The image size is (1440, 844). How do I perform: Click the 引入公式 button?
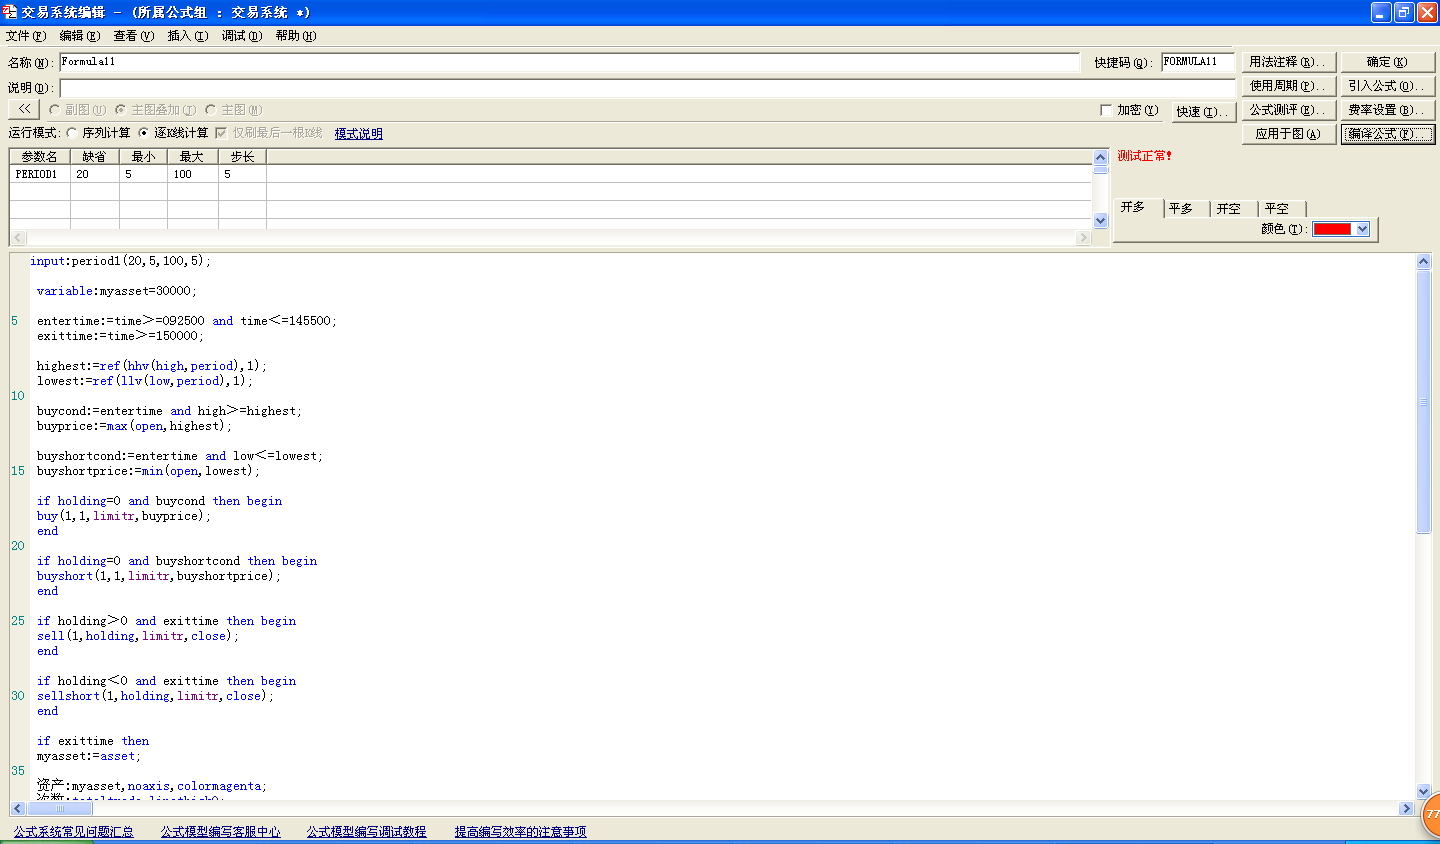click(1387, 86)
